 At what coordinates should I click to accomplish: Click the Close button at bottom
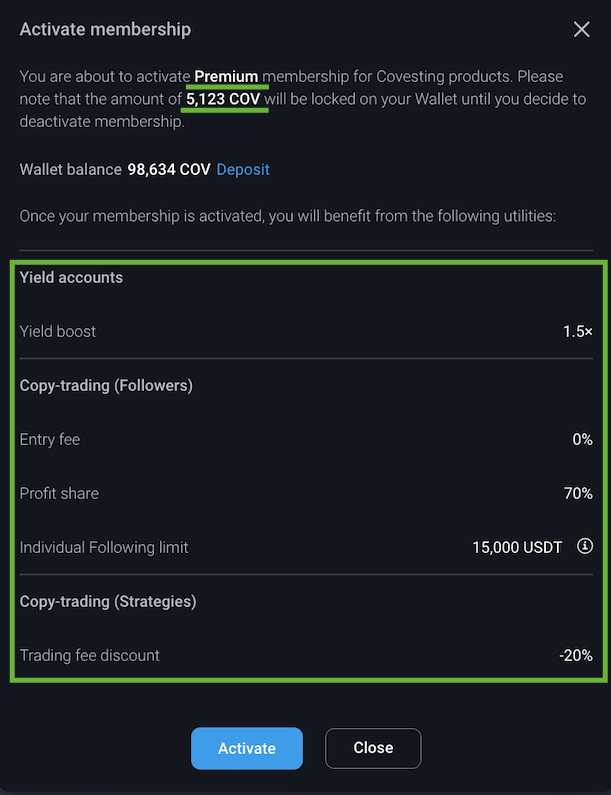point(373,748)
